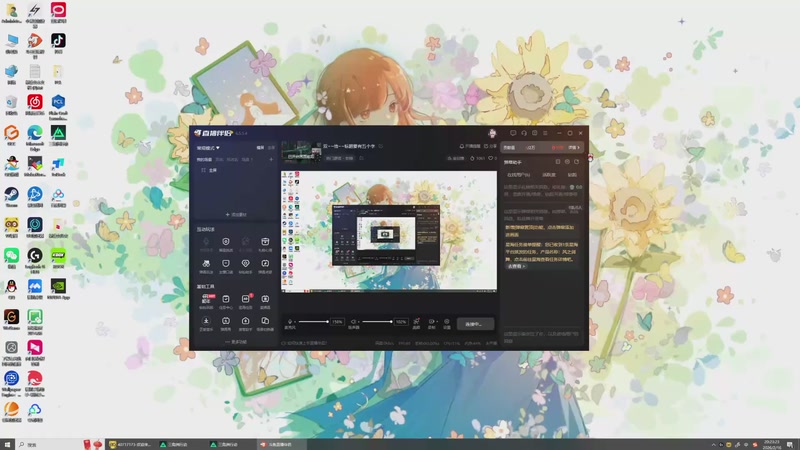Switch to the online users (在线用户) tab
Screen dimensions: 800x450
[518, 175]
